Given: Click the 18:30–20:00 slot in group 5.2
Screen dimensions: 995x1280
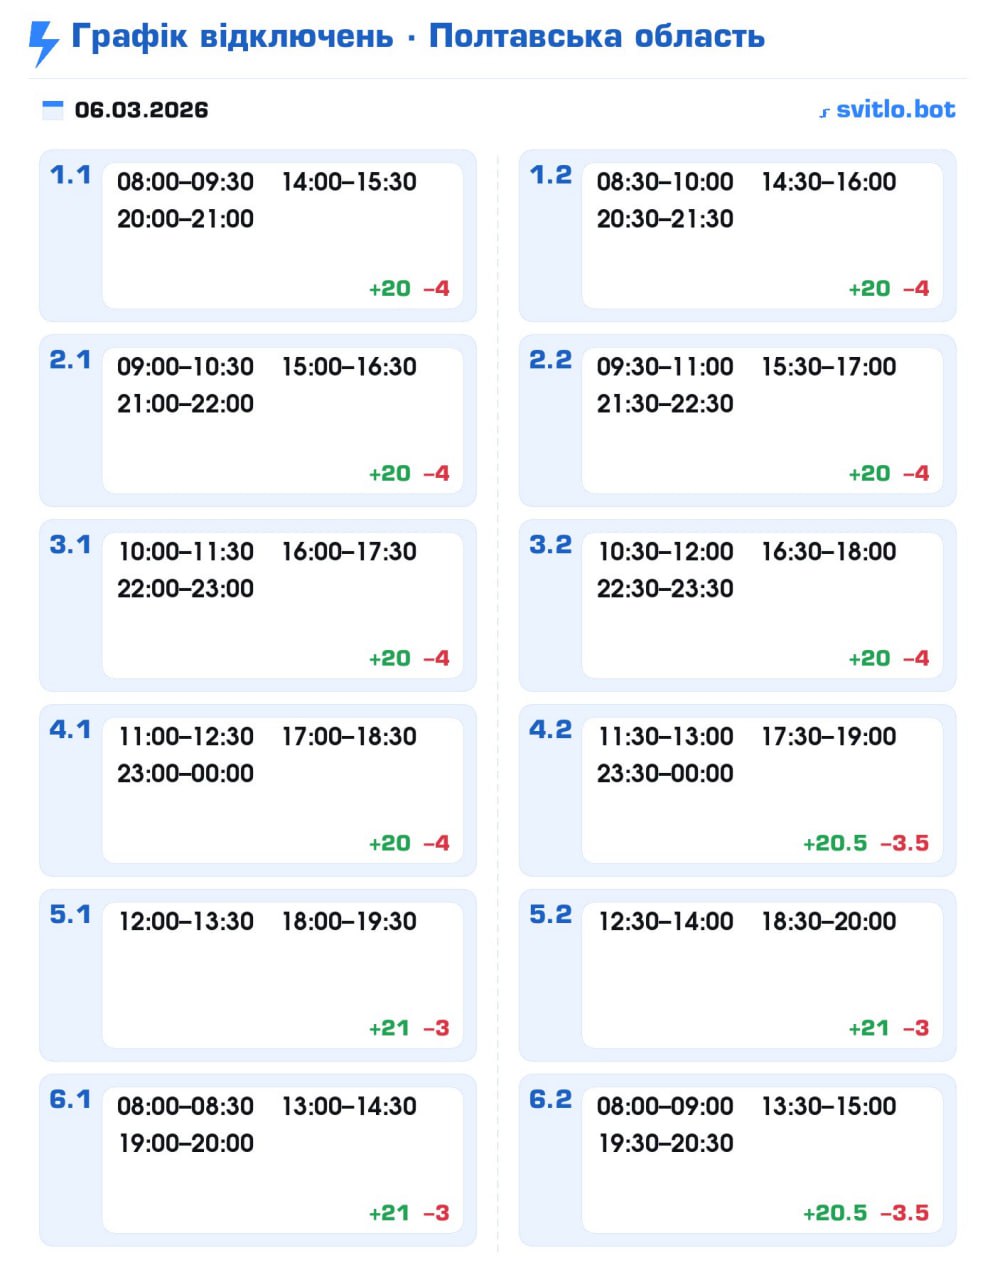Looking at the screenshot, I should pos(829,922).
